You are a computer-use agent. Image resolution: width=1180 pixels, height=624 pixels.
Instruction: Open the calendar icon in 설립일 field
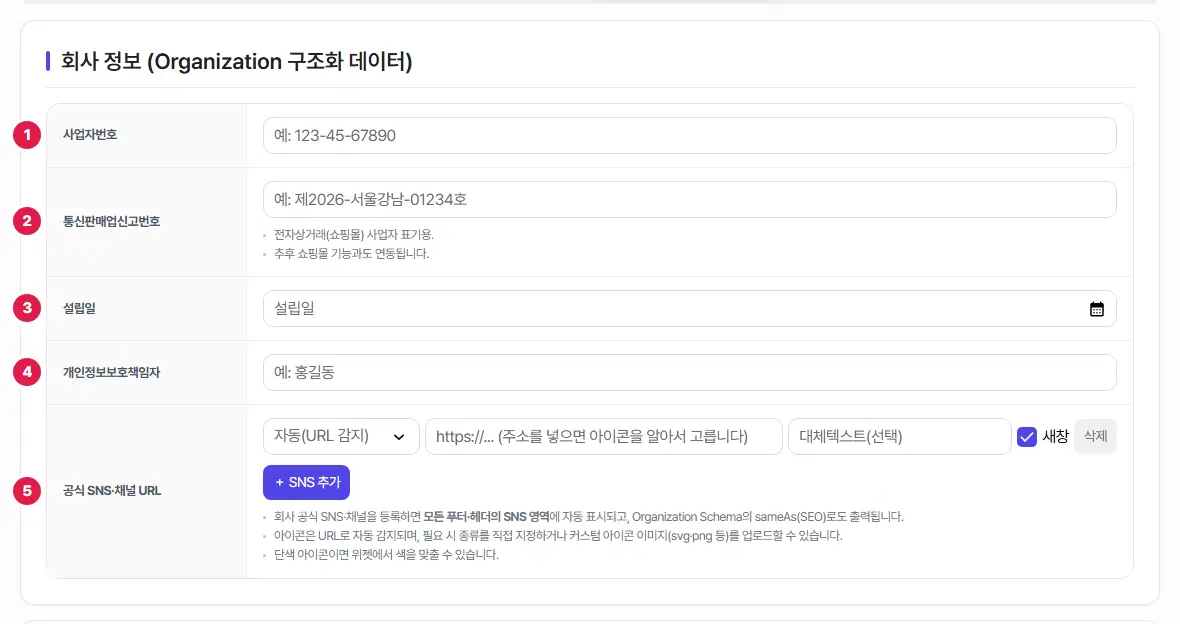tap(1096, 309)
